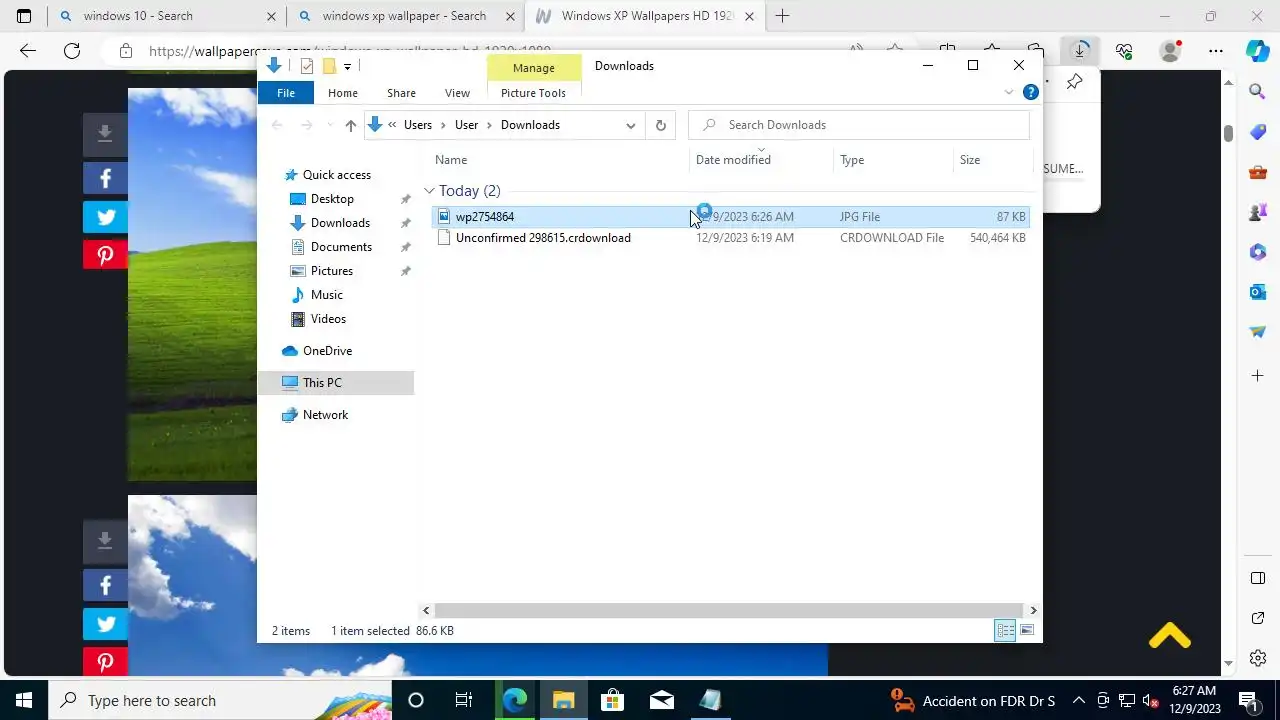The image size is (1280, 720).
Task: Switch to the Home ribbon tab
Action: coord(343,93)
